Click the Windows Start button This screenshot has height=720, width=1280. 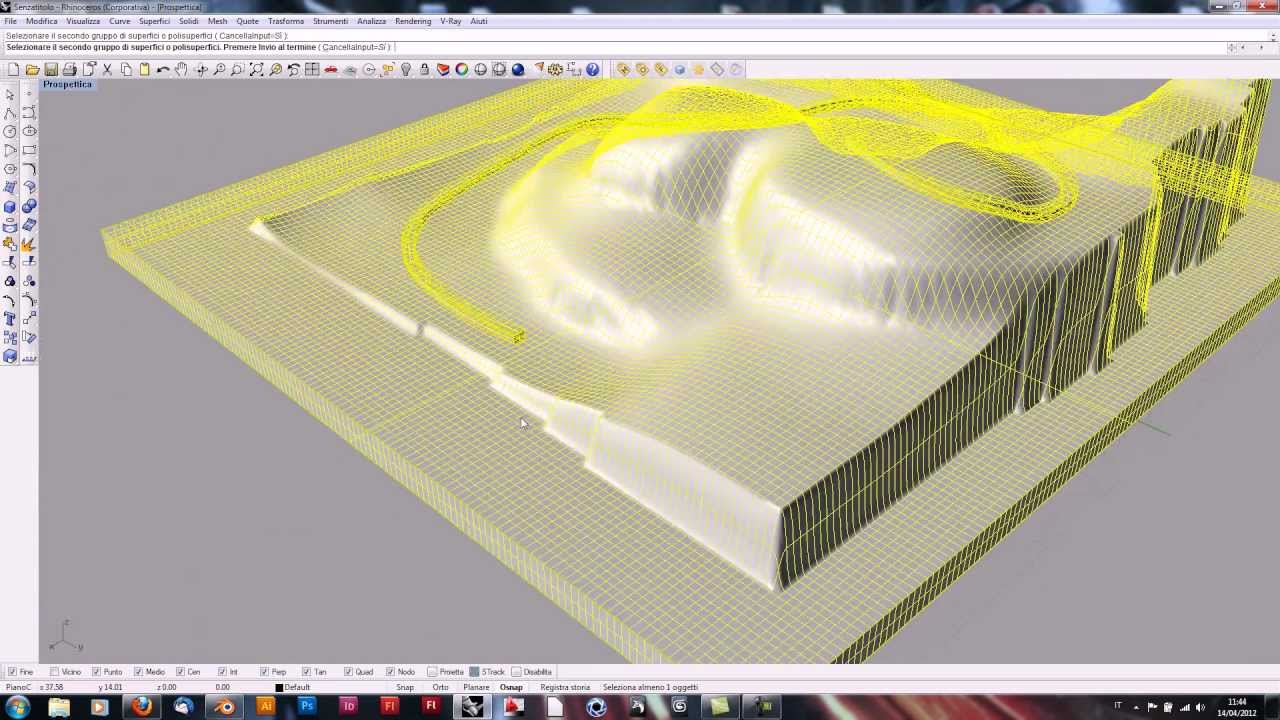coord(17,707)
